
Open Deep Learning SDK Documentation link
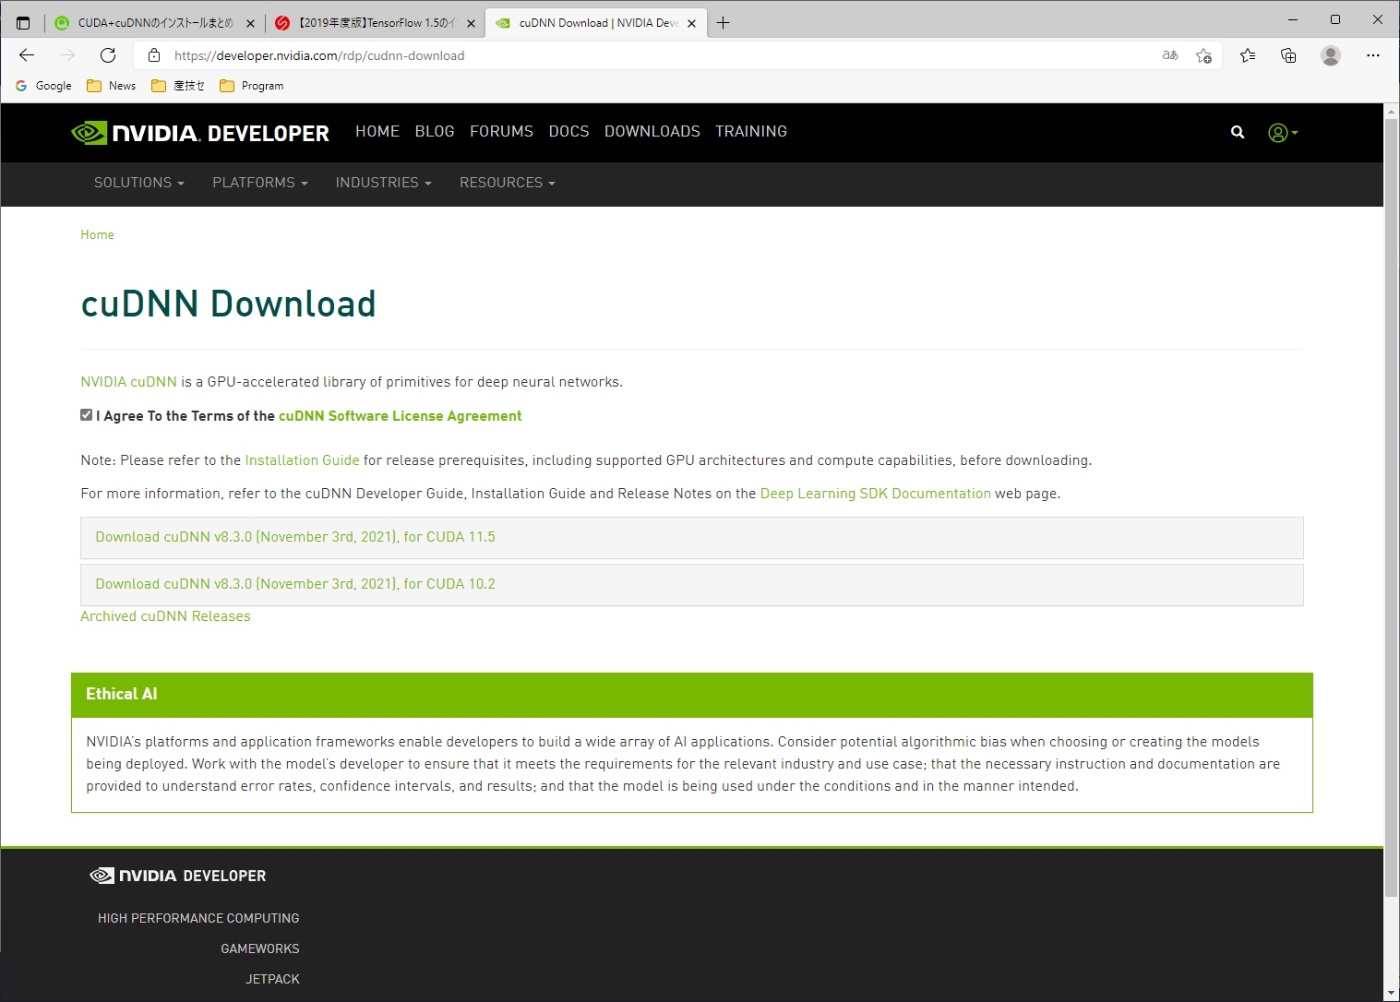pyautogui.click(x=875, y=494)
